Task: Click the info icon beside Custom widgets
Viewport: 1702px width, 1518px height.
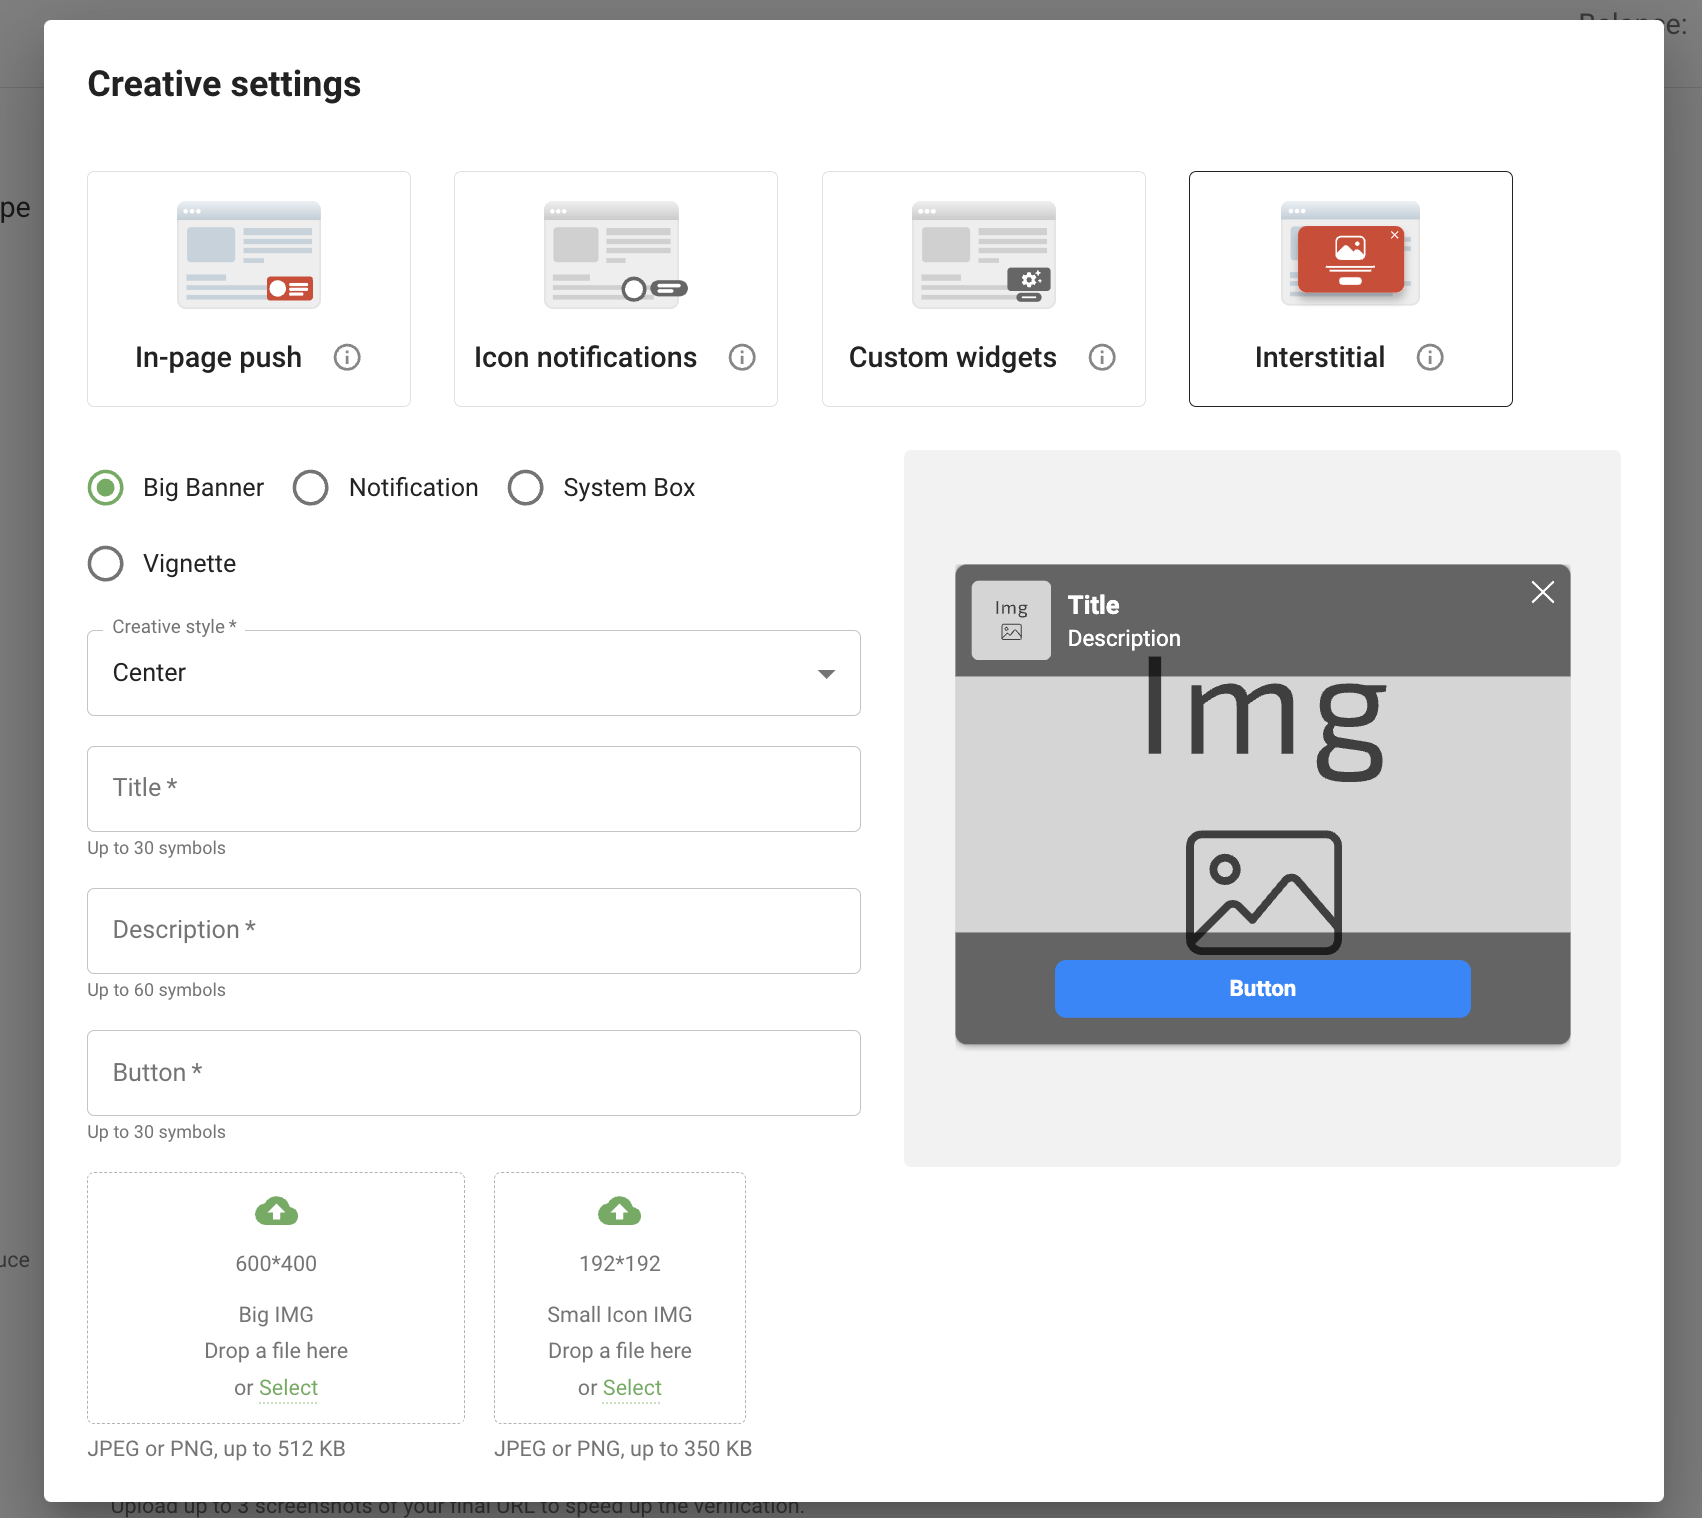Action: click(x=1102, y=357)
